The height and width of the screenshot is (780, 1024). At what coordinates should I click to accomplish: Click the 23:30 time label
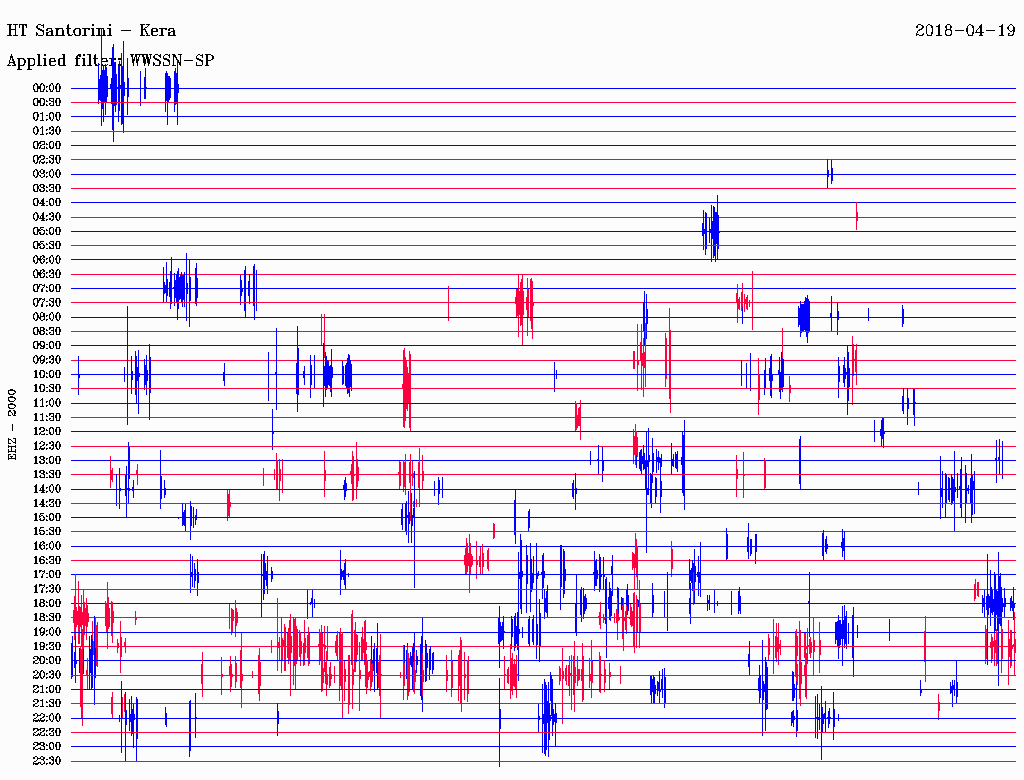(x=47, y=761)
